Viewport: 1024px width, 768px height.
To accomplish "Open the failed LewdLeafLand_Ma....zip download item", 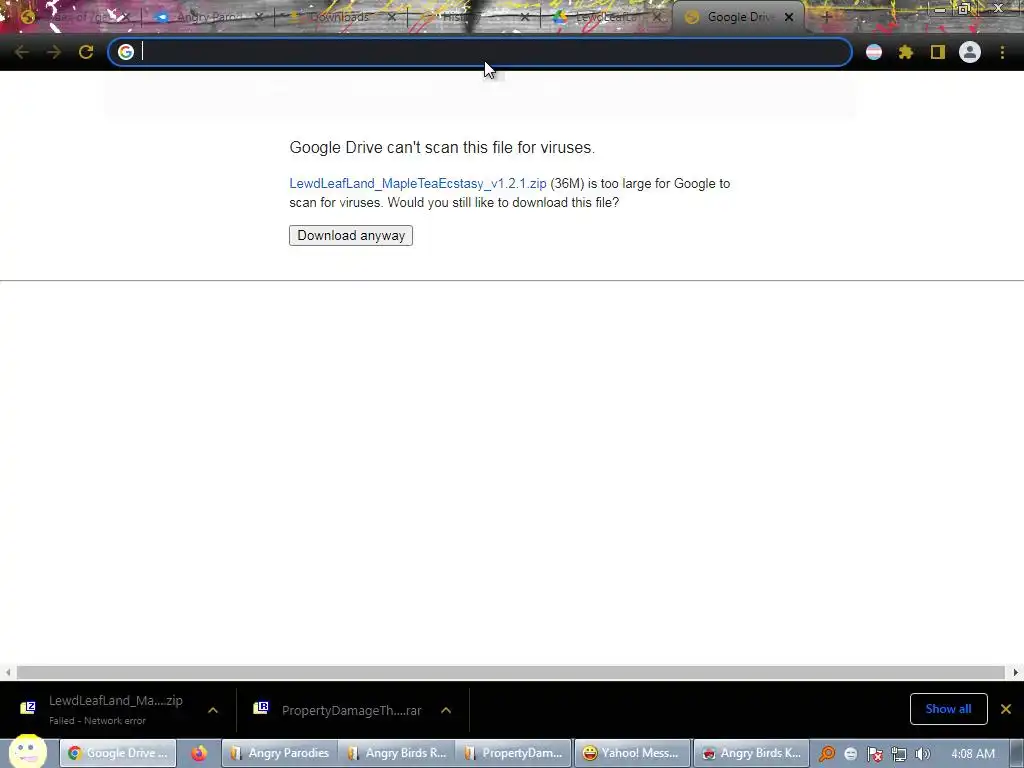I will coord(116,709).
